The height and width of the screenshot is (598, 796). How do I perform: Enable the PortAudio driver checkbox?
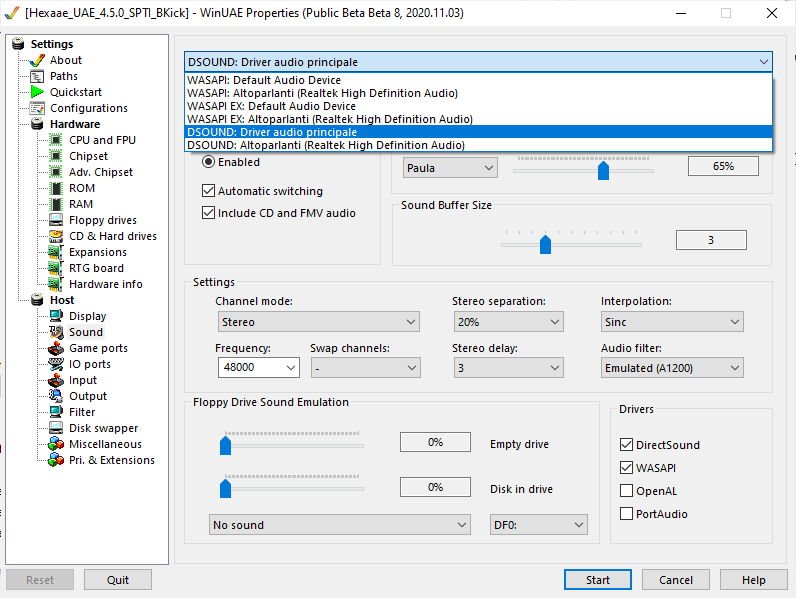tap(626, 514)
